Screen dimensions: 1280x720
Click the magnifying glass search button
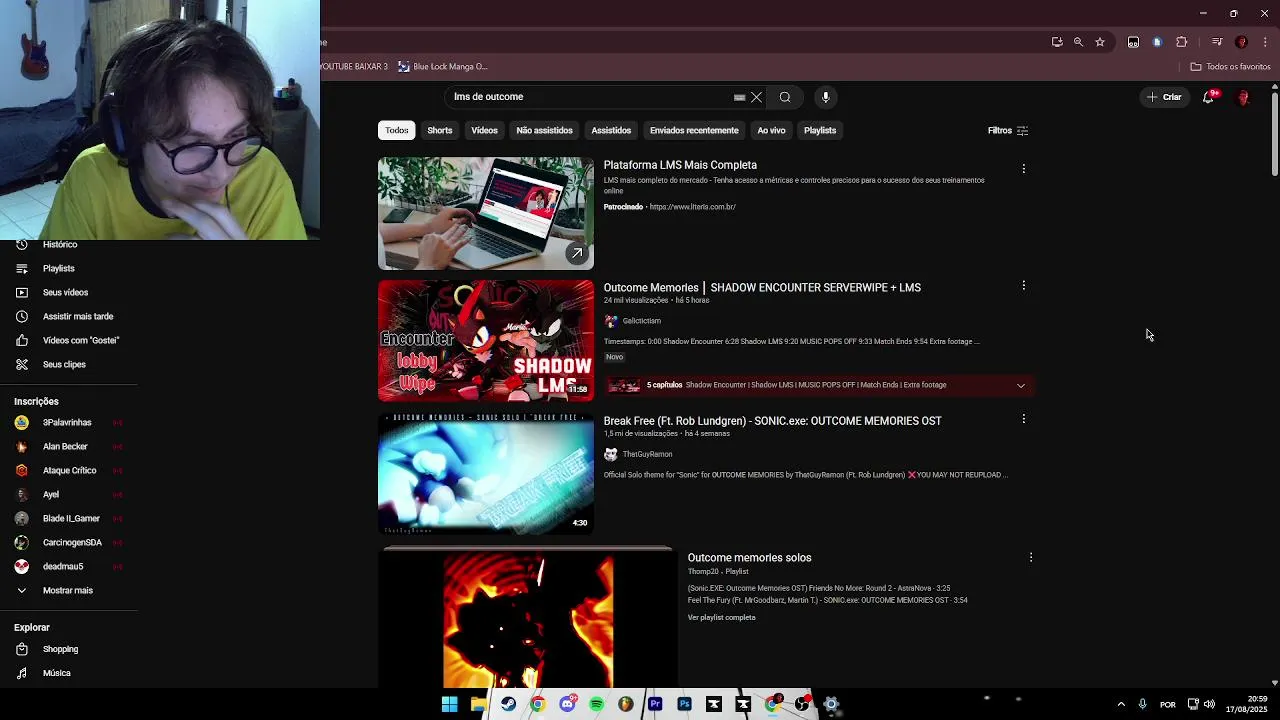point(785,97)
